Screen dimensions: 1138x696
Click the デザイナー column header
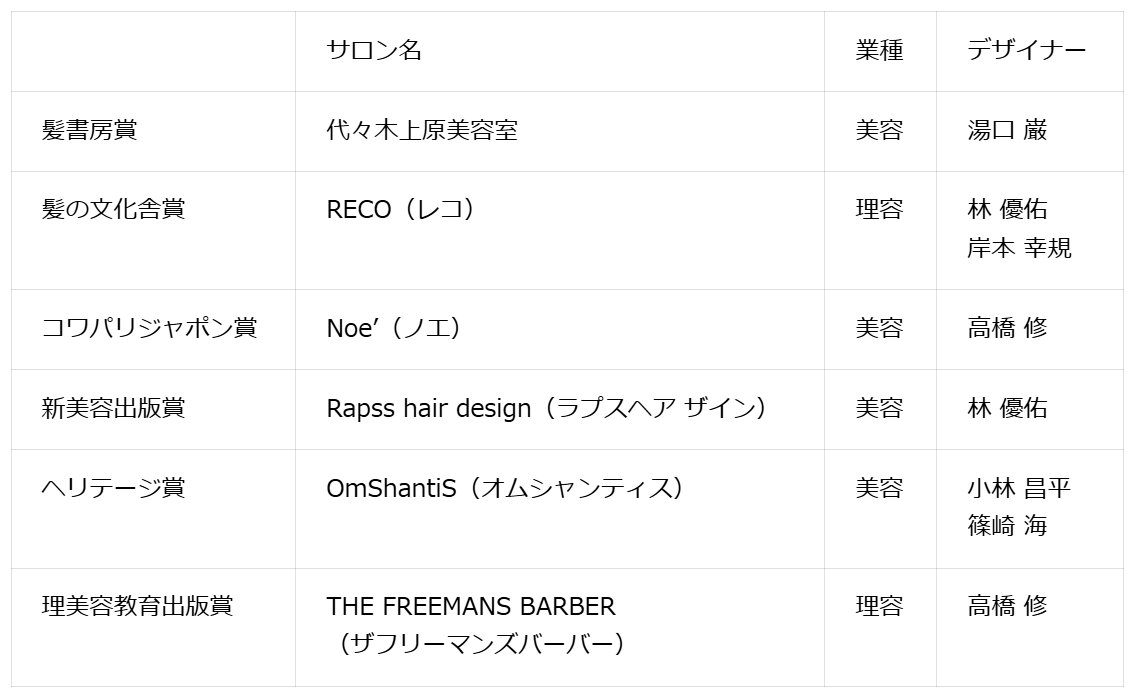point(1026,51)
